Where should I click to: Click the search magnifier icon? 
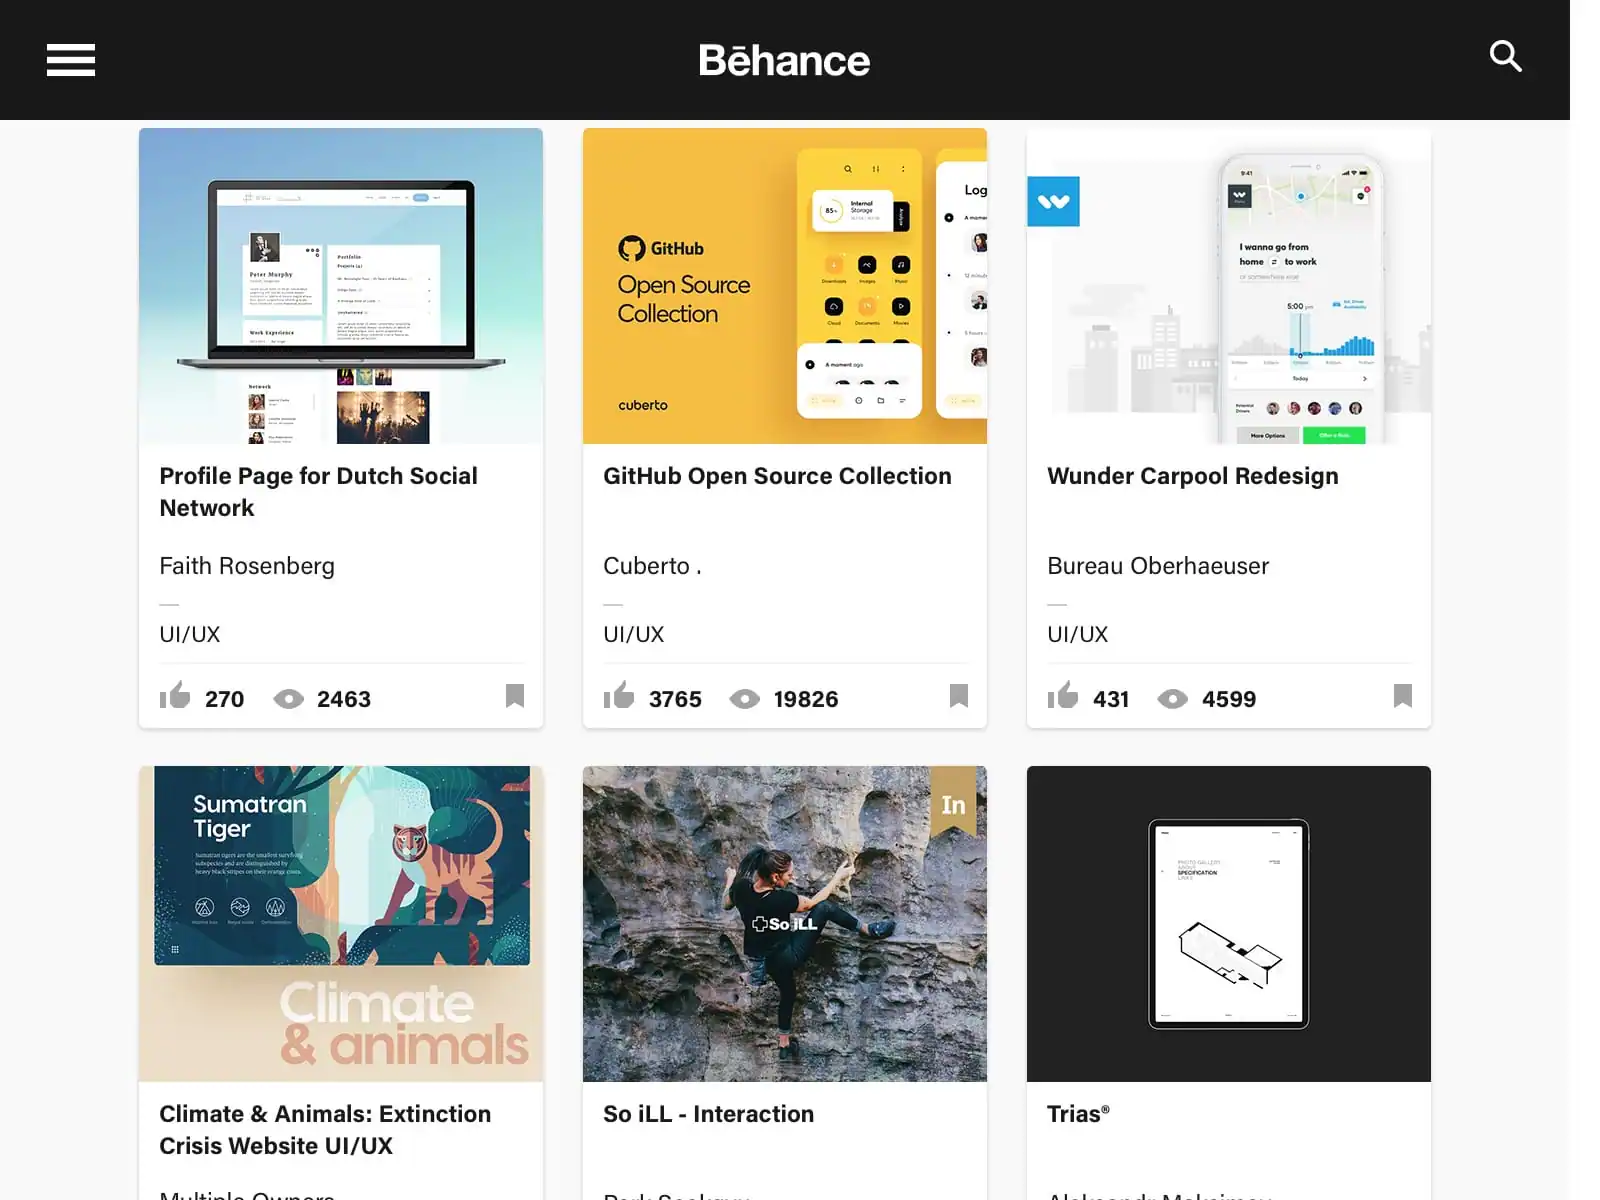tap(1505, 57)
